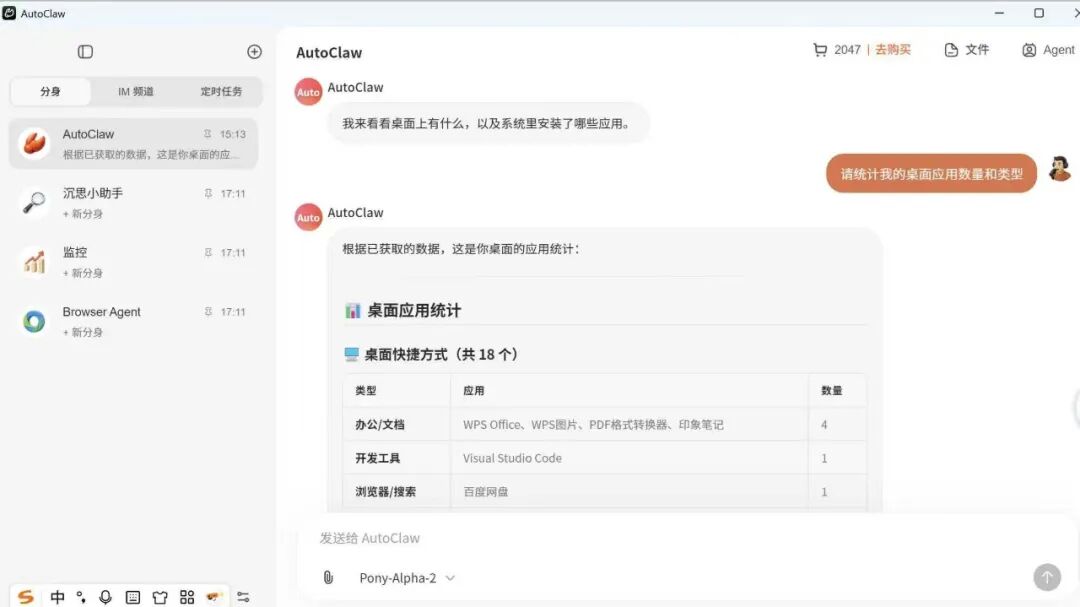Open the Agent settings button

click(x=1048, y=50)
